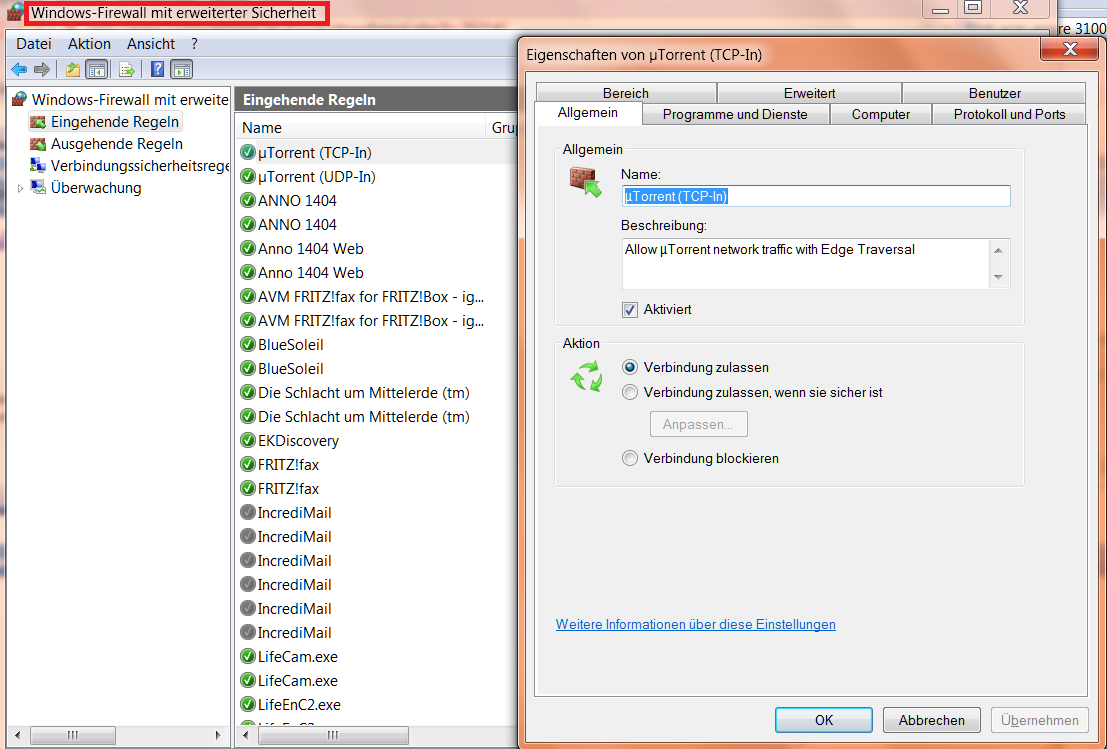Image resolution: width=1107 pixels, height=749 pixels.
Task: Click the firewall icon in the title bar
Action: 16,13
